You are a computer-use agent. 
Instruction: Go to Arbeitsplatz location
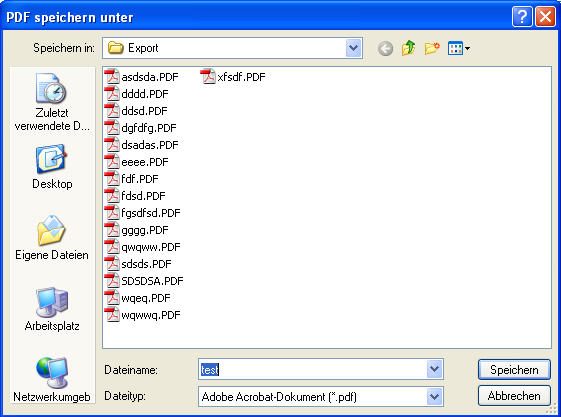coord(52,309)
